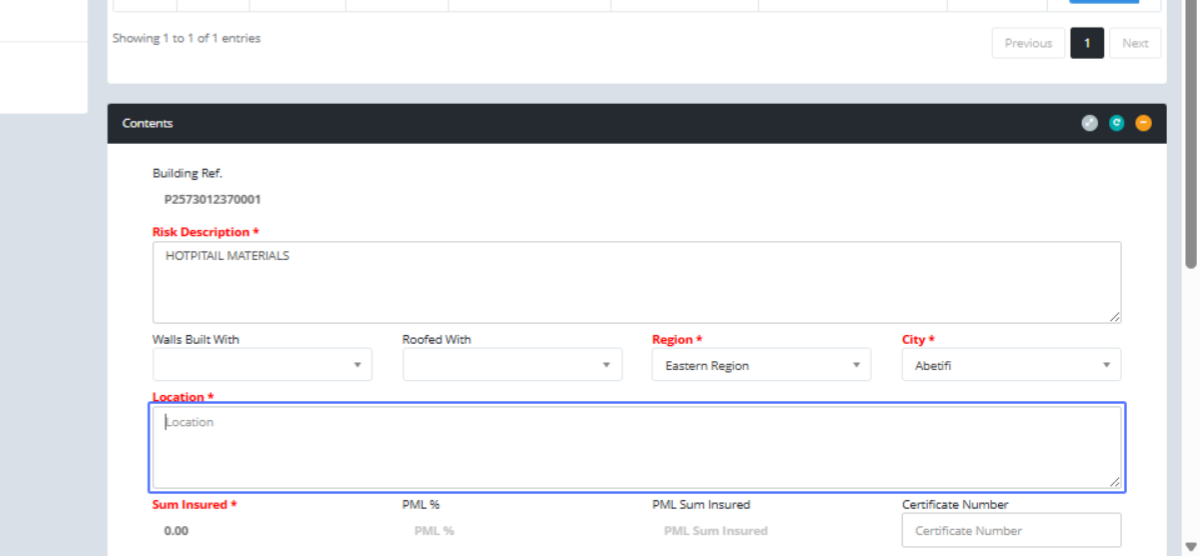Click the teal refresh icon in Contents header
Image resolution: width=1200 pixels, height=556 pixels.
tap(1116, 123)
